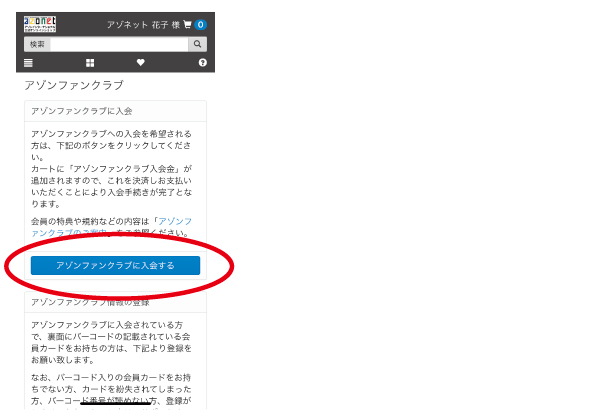Click the なお、バーコード入りの会員カード paragraph

tap(111, 390)
